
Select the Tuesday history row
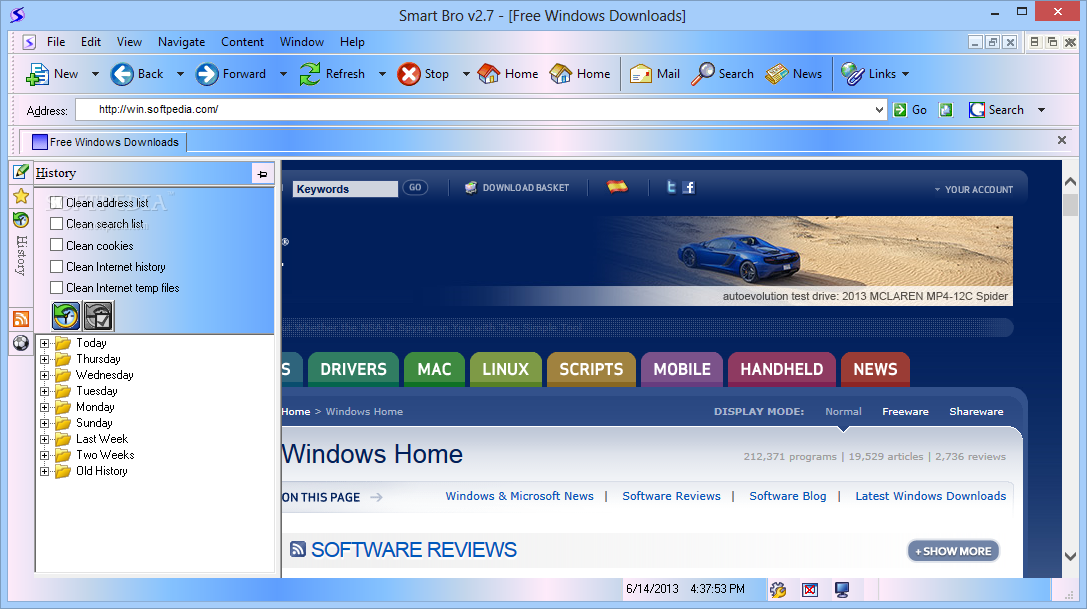(96, 391)
